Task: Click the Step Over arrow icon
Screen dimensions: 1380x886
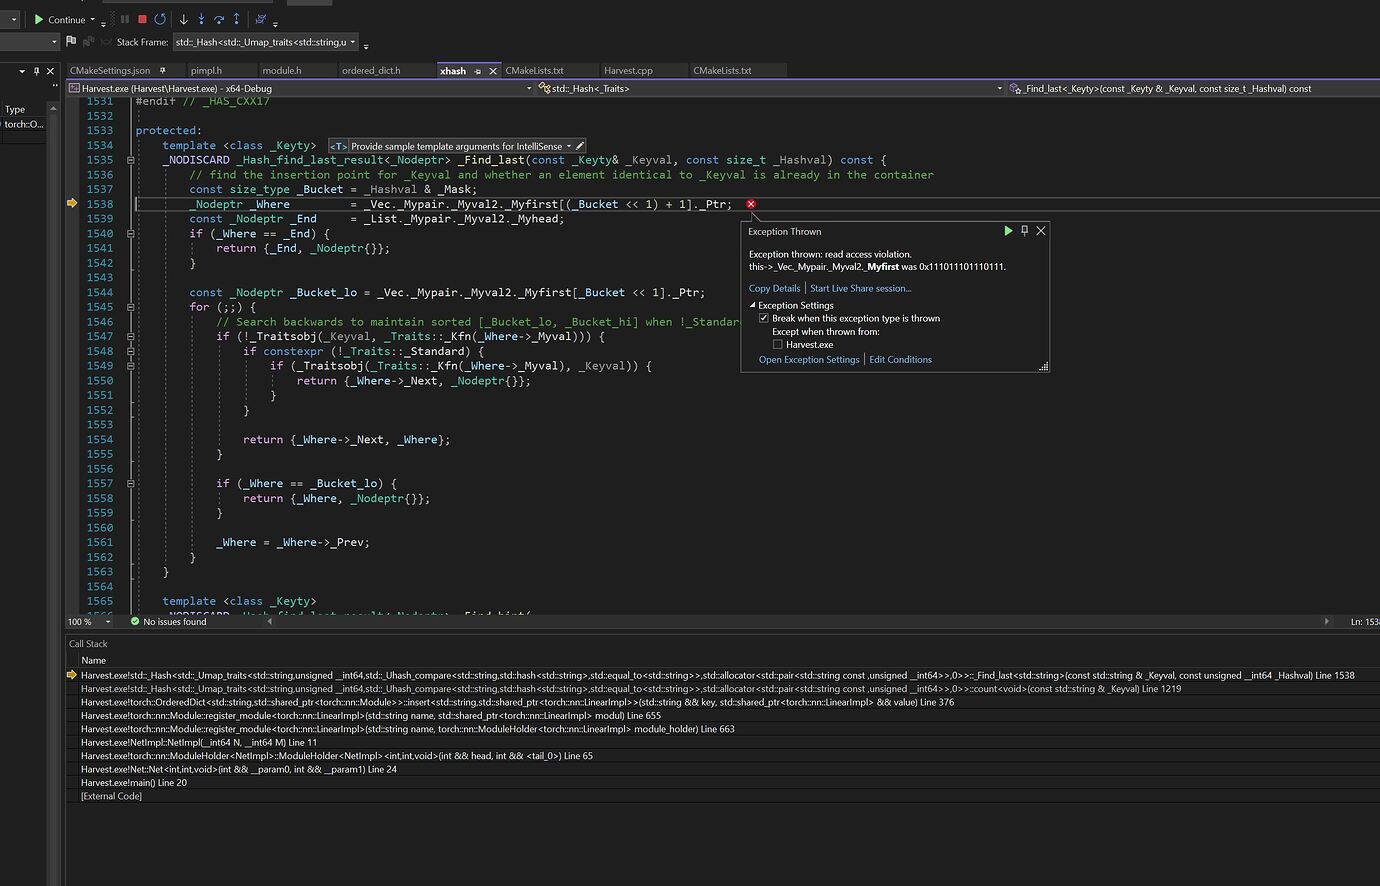Action: click(x=219, y=19)
